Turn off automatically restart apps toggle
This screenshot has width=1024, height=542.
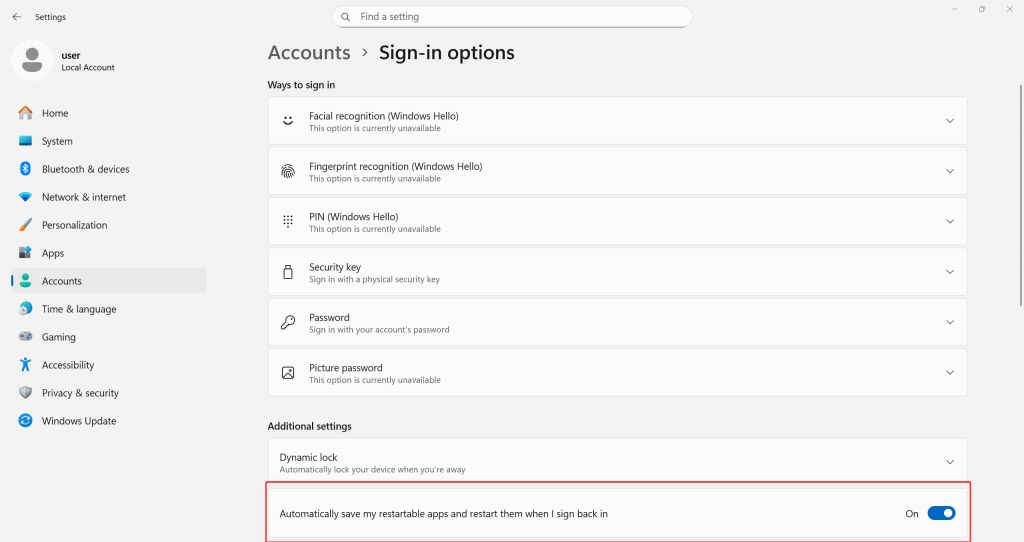coord(941,513)
